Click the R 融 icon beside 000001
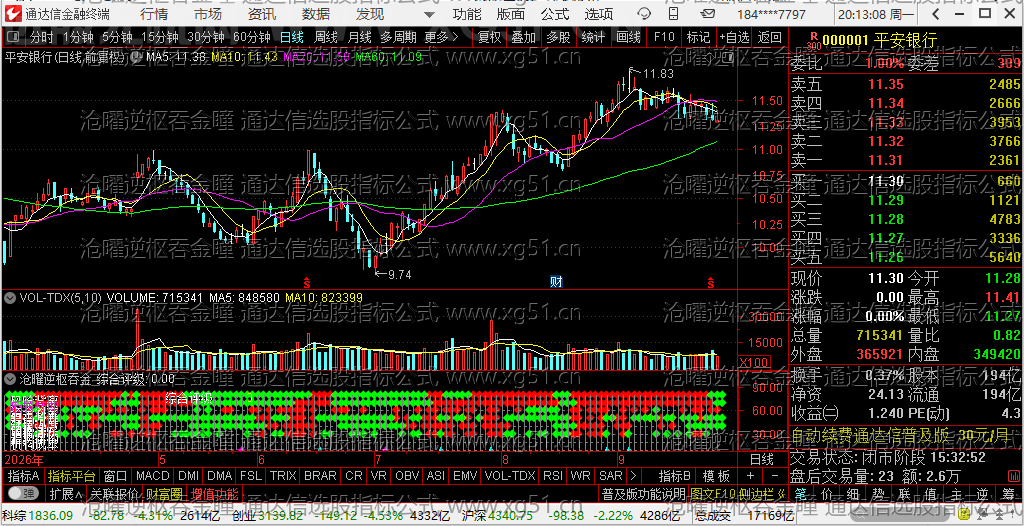This screenshot has width=1024, height=526. tap(814, 42)
